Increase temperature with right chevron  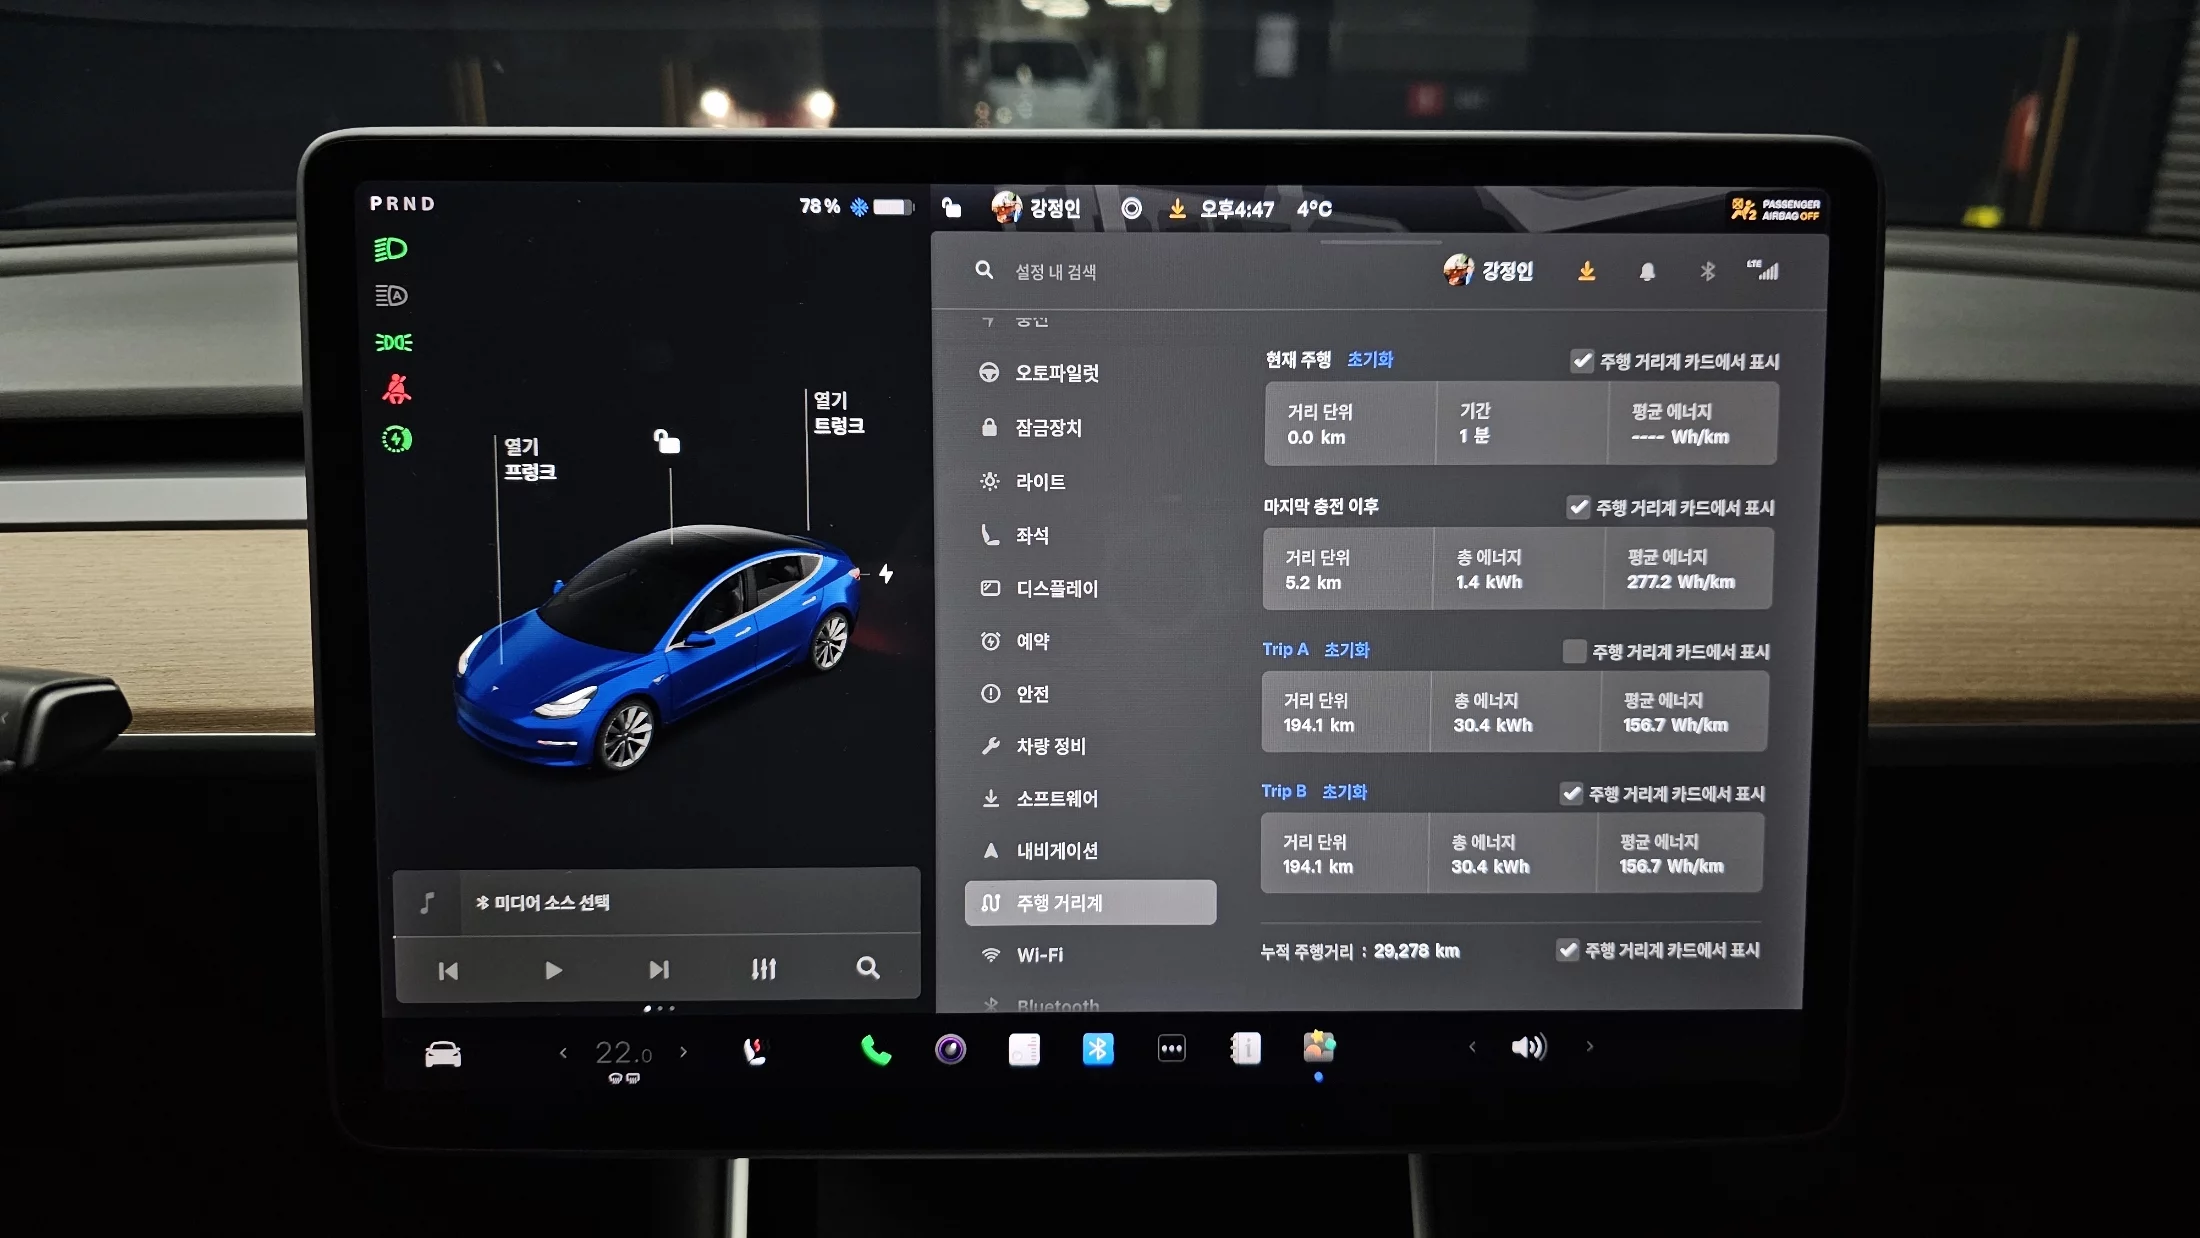[684, 1052]
